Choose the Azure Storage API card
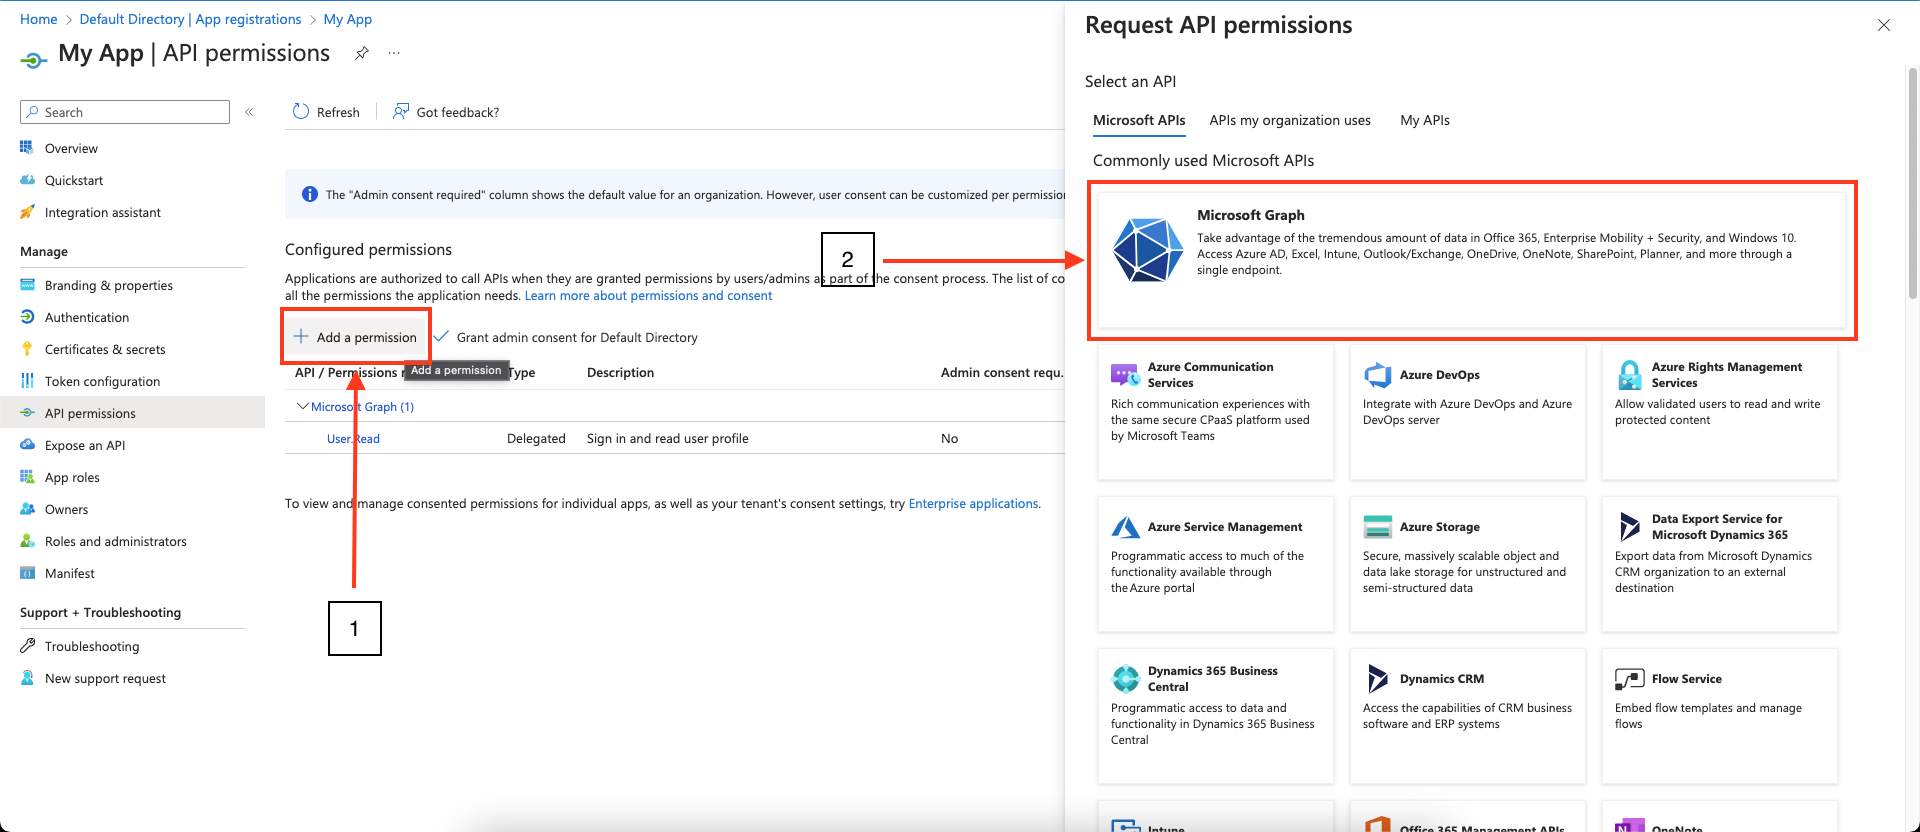The image size is (1920, 832). click(1467, 564)
